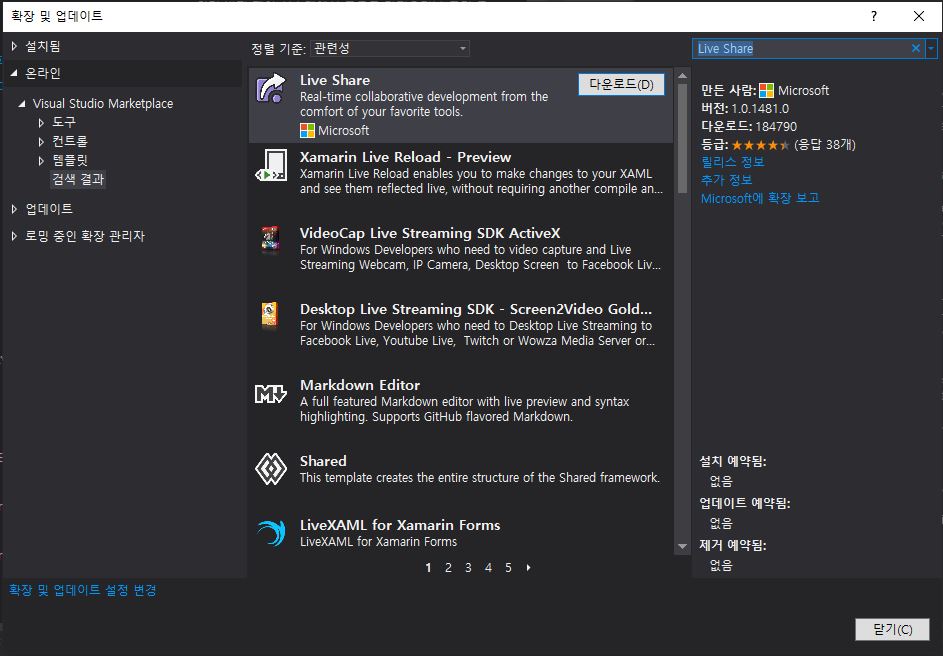Click the Desktop Live Streaming SDK icon
This screenshot has width=943, height=656.
pos(269,314)
